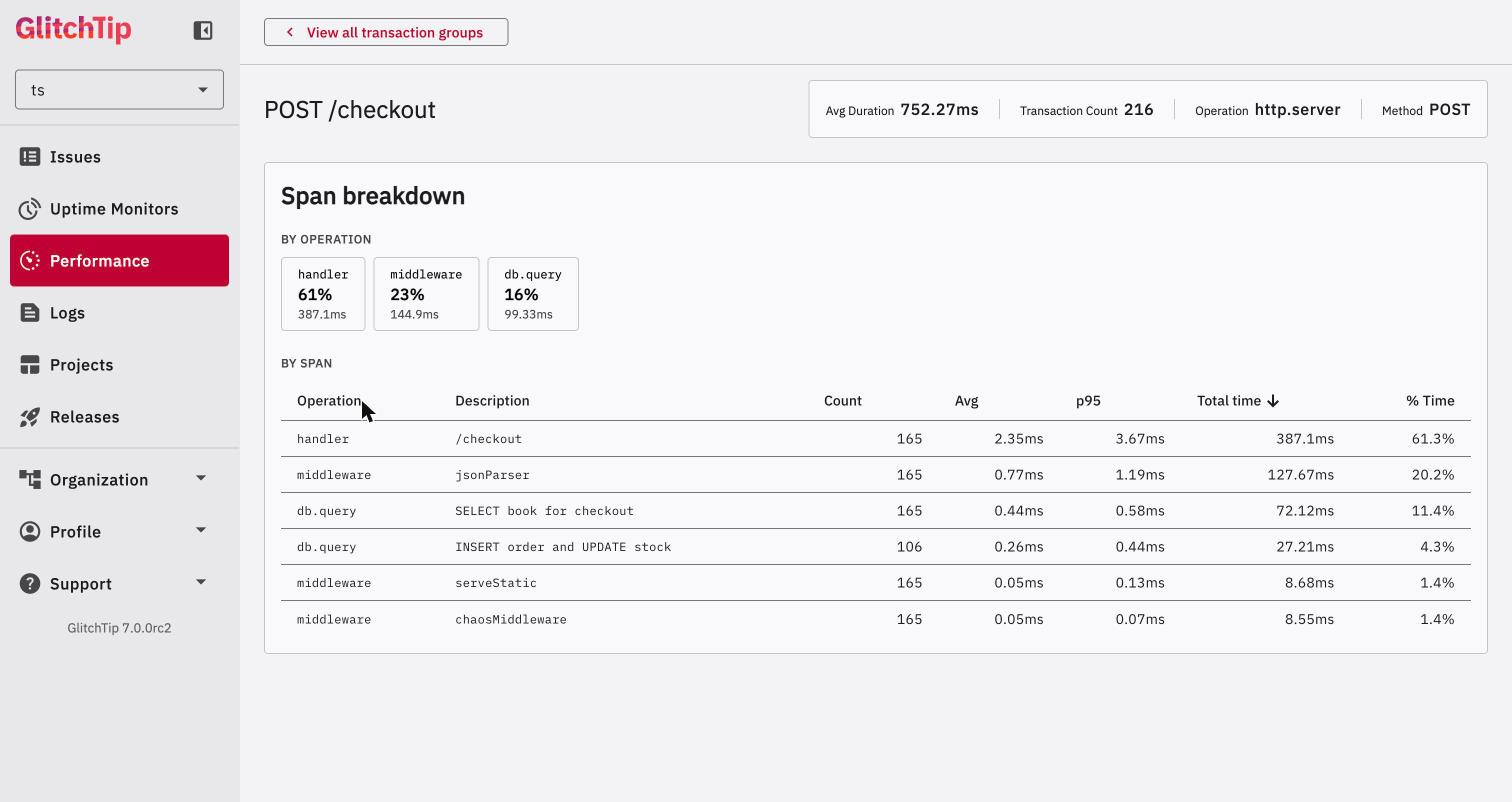Select the db.query operation card
This screenshot has height=802, width=1512.
(x=533, y=294)
